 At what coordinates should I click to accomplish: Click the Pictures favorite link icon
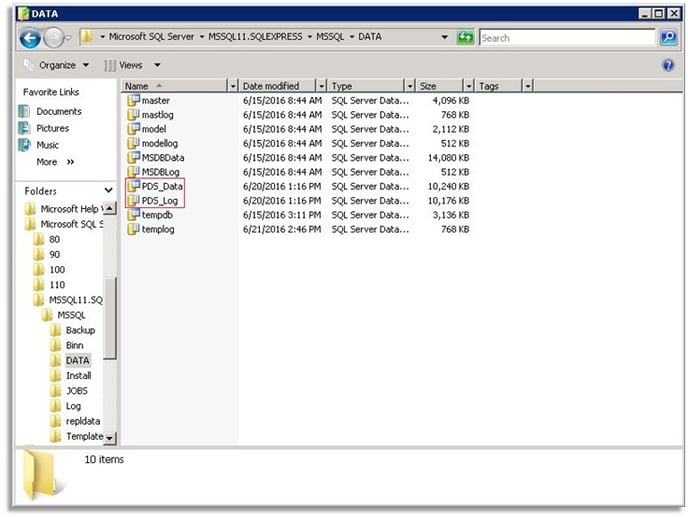click(24, 128)
